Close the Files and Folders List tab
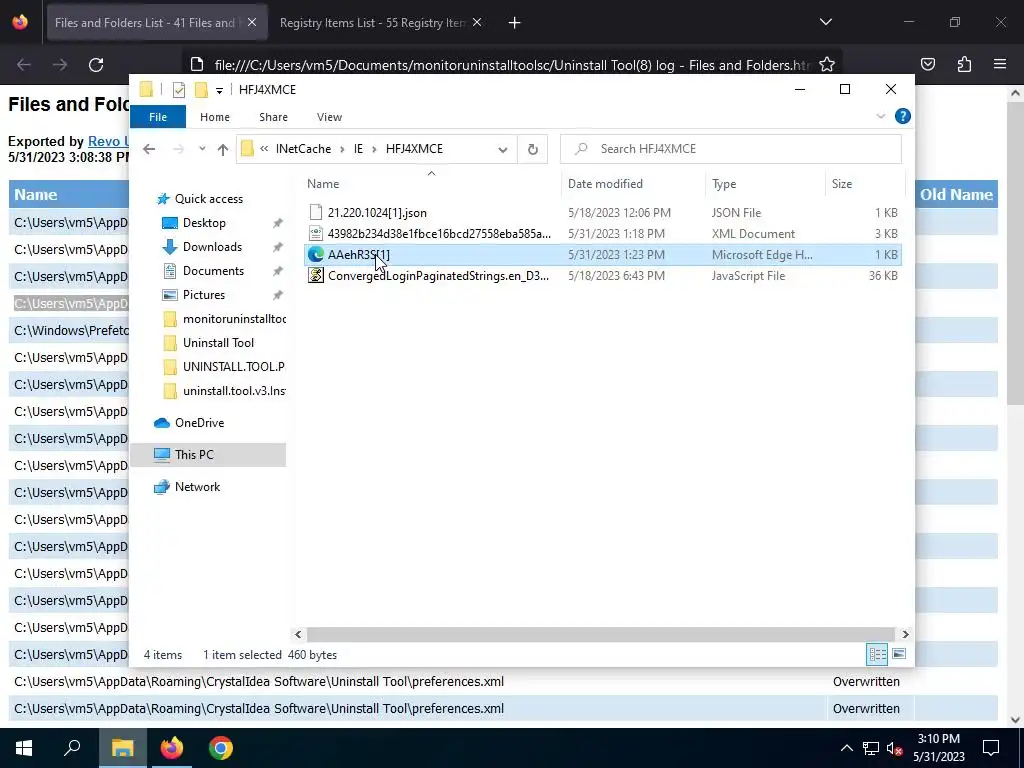 pos(252,23)
